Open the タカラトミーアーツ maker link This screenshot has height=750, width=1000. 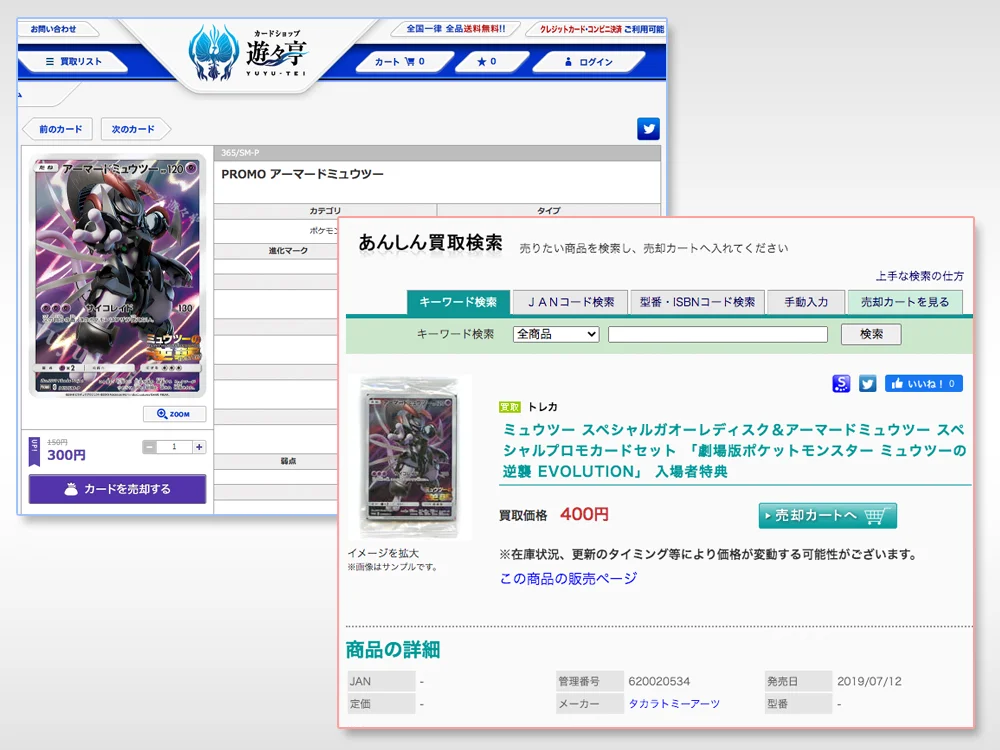[x=674, y=703]
